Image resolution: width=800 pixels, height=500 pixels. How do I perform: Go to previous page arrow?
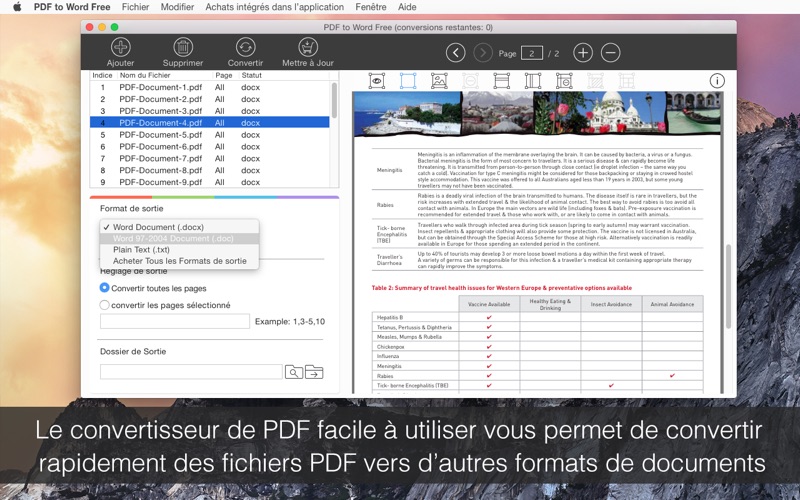pyautogui.click(x=456, y=53)
